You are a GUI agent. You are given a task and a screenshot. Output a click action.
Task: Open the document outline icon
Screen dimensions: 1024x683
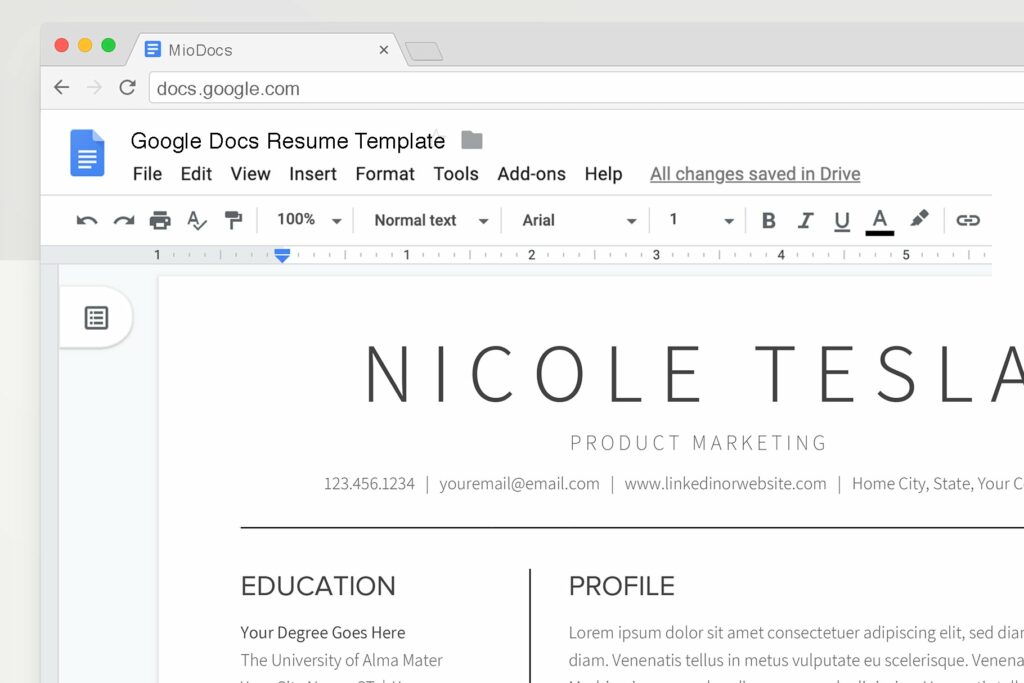coord(96,317)
